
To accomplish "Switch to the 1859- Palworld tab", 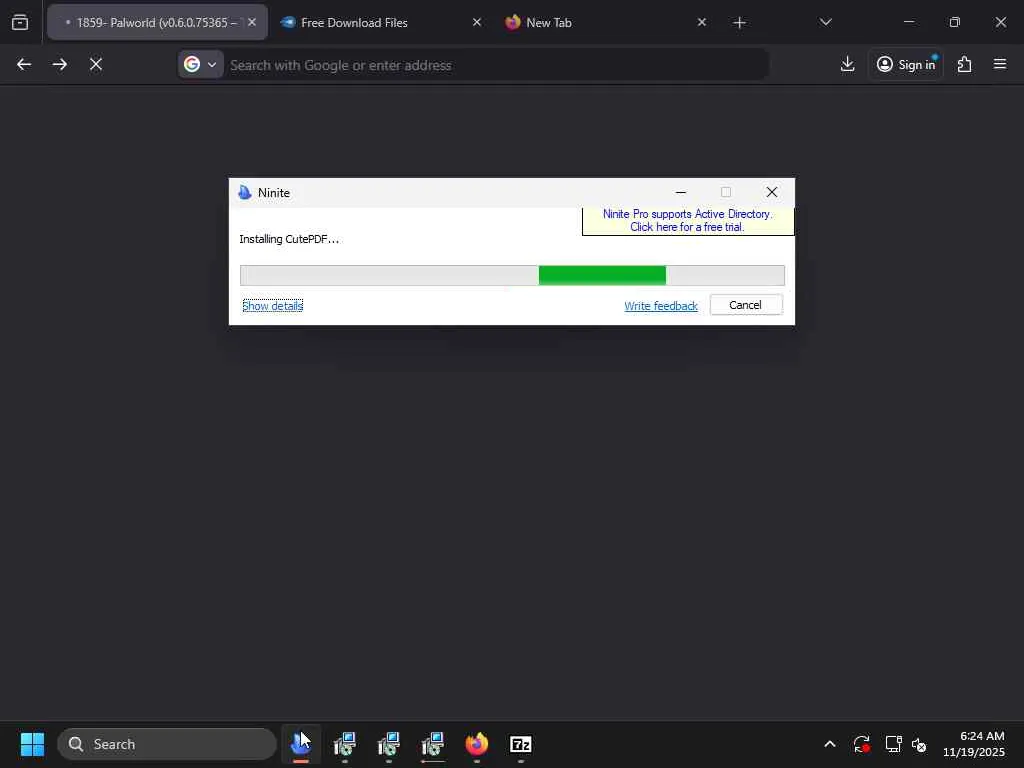I will (x=157, y=22).
